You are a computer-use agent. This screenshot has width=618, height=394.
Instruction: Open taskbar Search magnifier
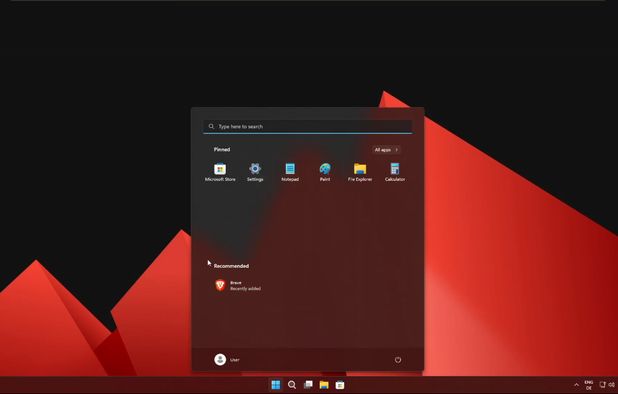pyautogui.click(x=292, y=385)
